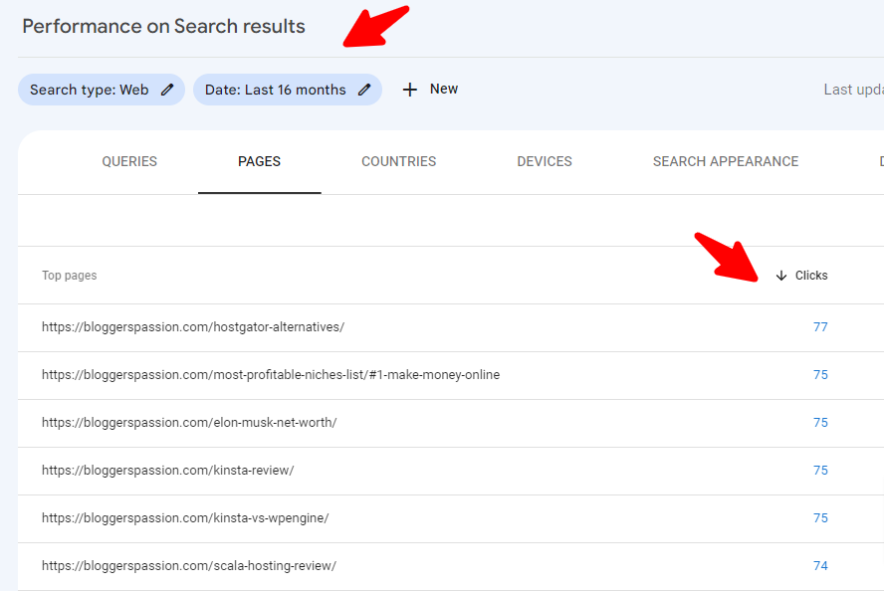Click the Clicks sort arrow icon
Viewport: 884px width, 591px height.
coord(781,276)
